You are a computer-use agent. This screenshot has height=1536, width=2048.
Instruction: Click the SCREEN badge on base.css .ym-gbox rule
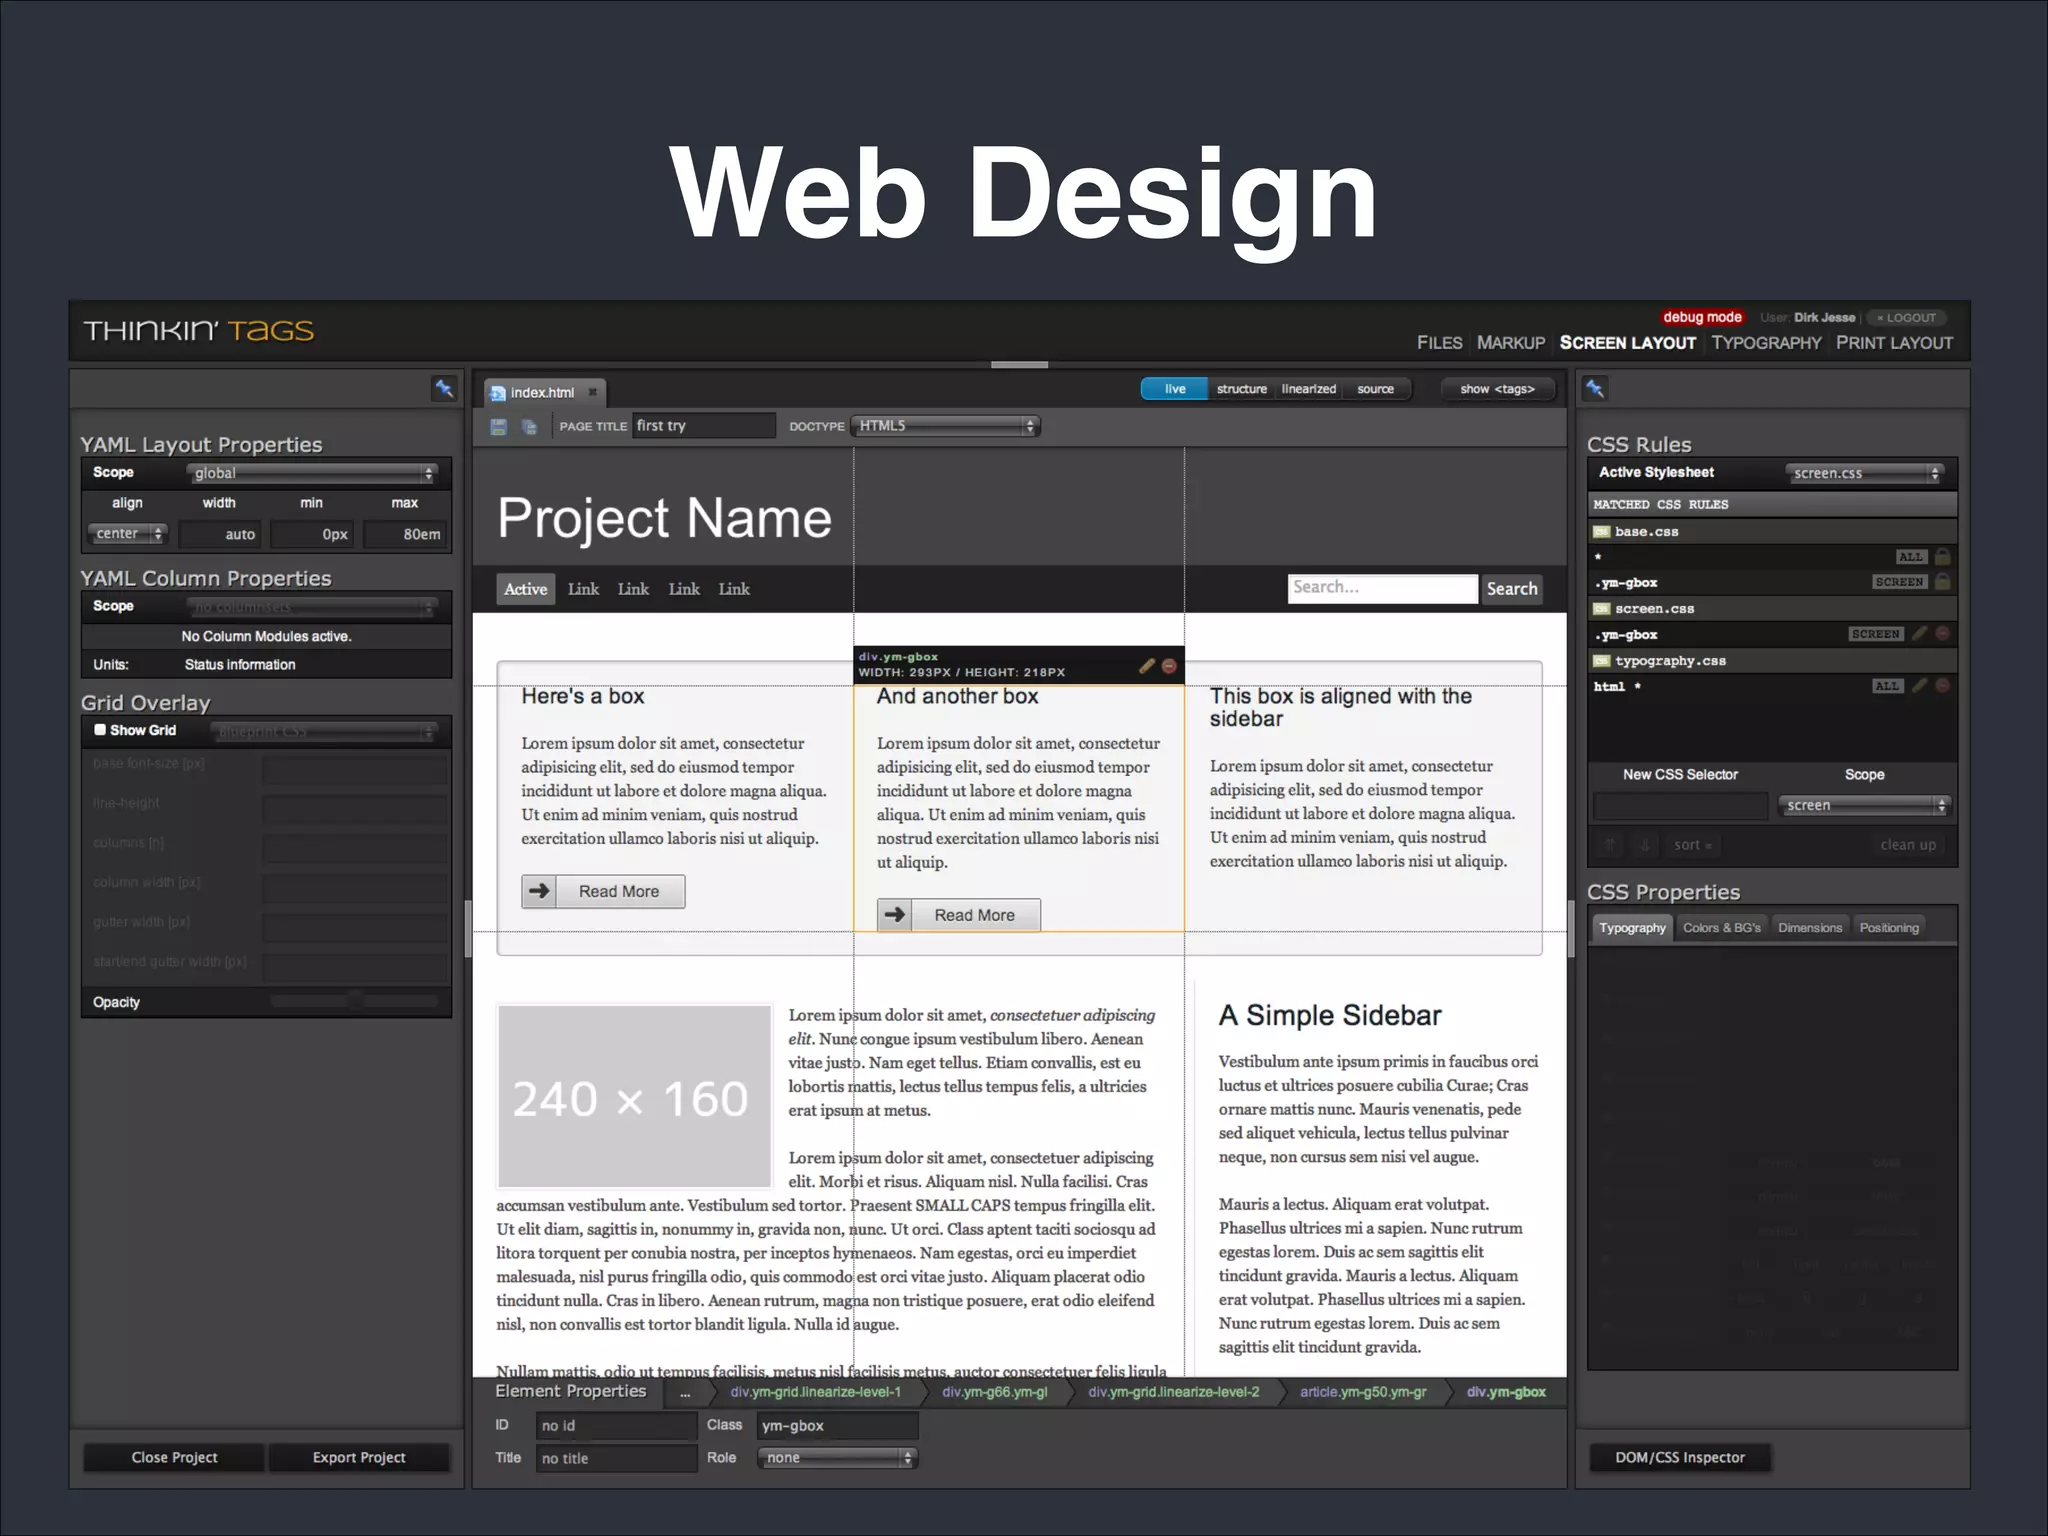tap(1899, 582)
